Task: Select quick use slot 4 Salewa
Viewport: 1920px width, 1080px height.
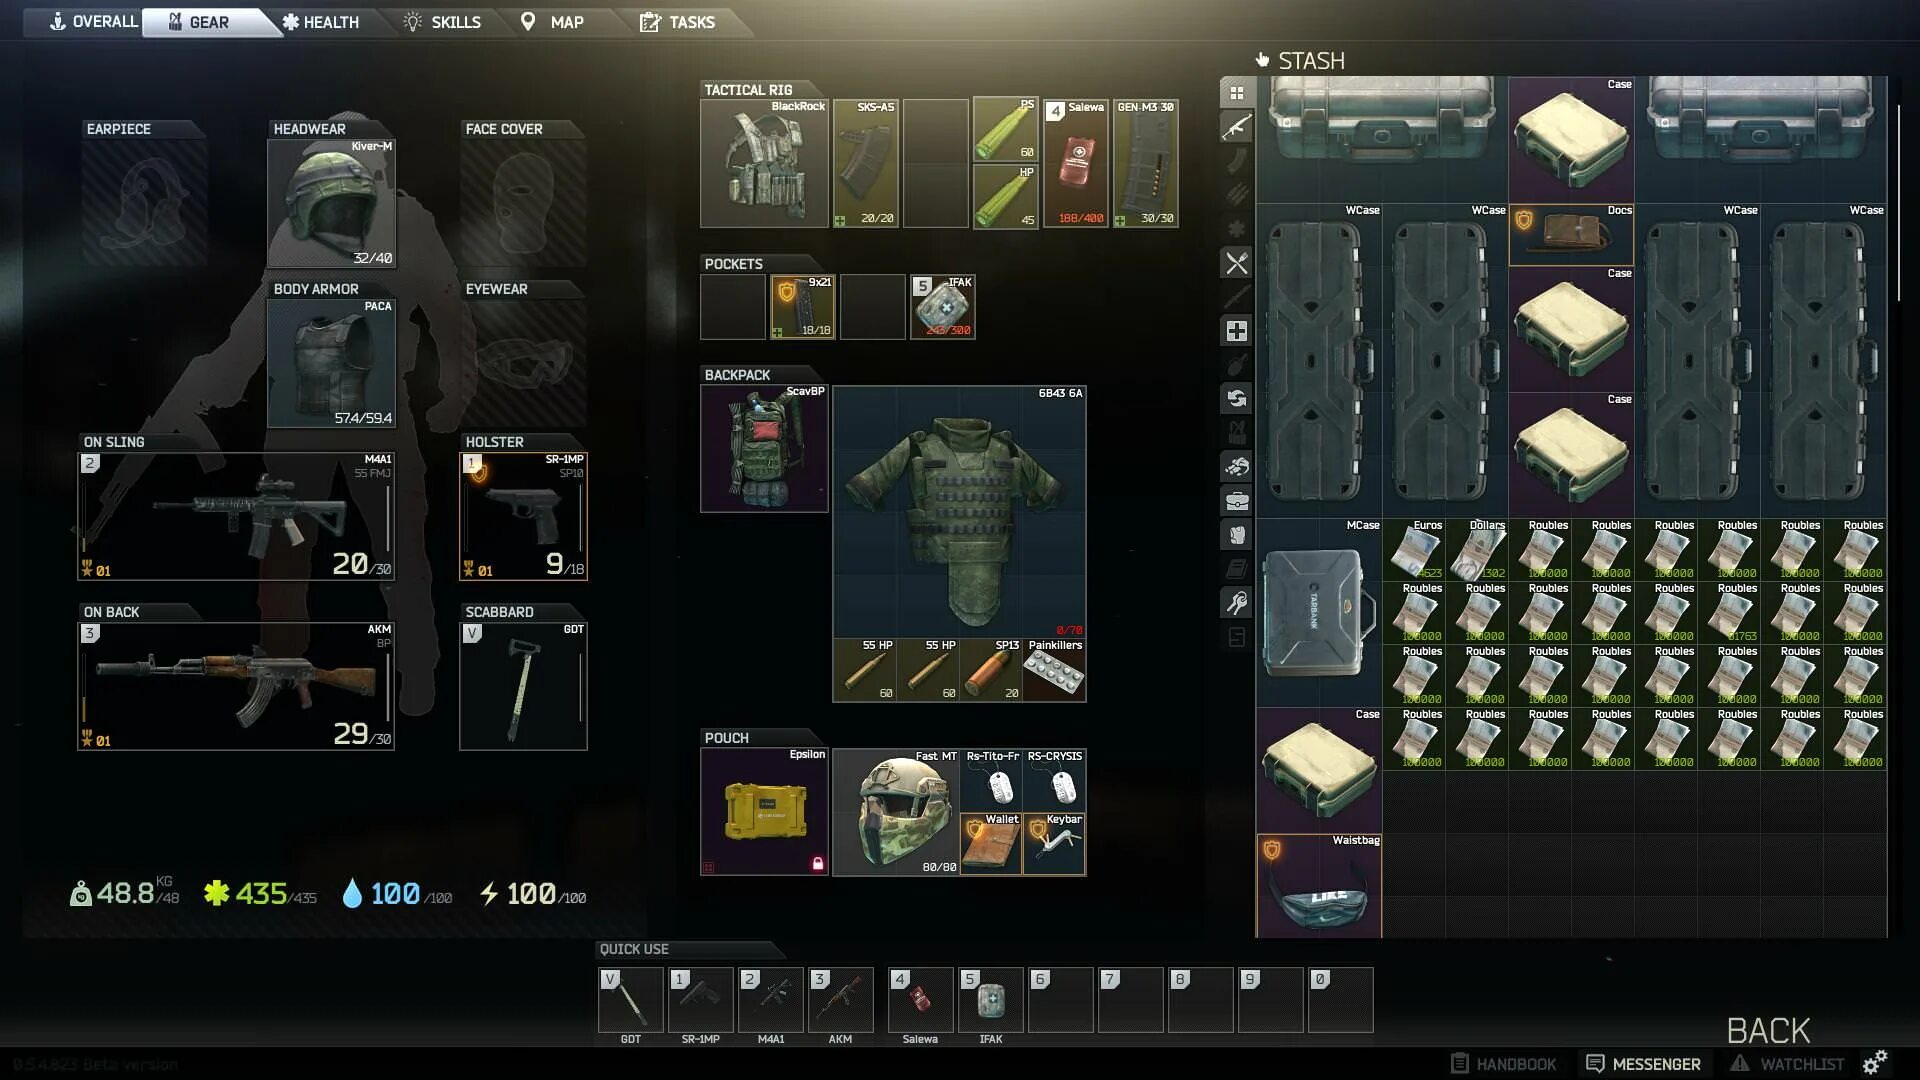Action: (x=920, y=1000)
